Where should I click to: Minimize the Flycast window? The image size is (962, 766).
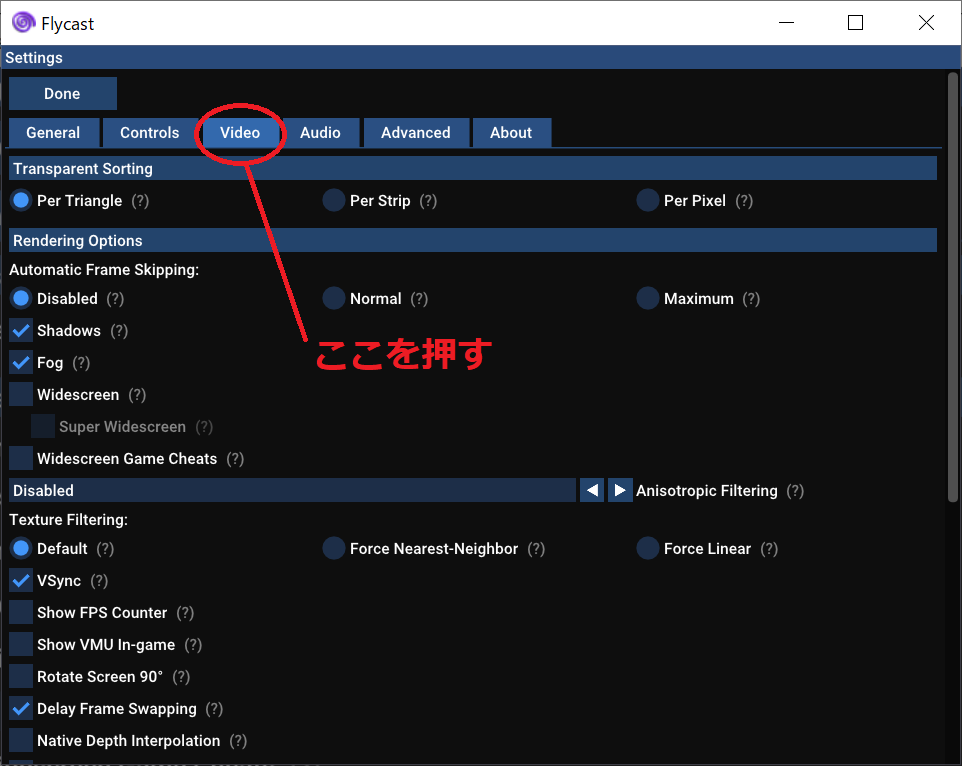(x=787, y=23)
